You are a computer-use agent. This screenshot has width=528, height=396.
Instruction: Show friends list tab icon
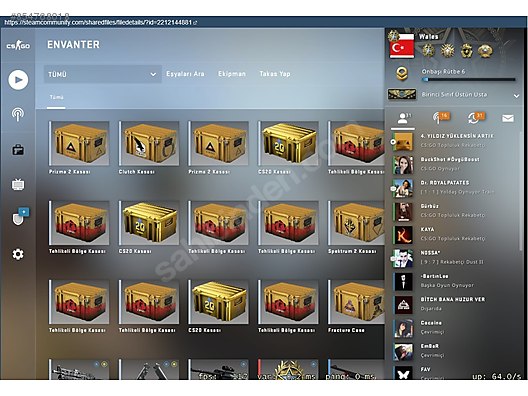403,118
